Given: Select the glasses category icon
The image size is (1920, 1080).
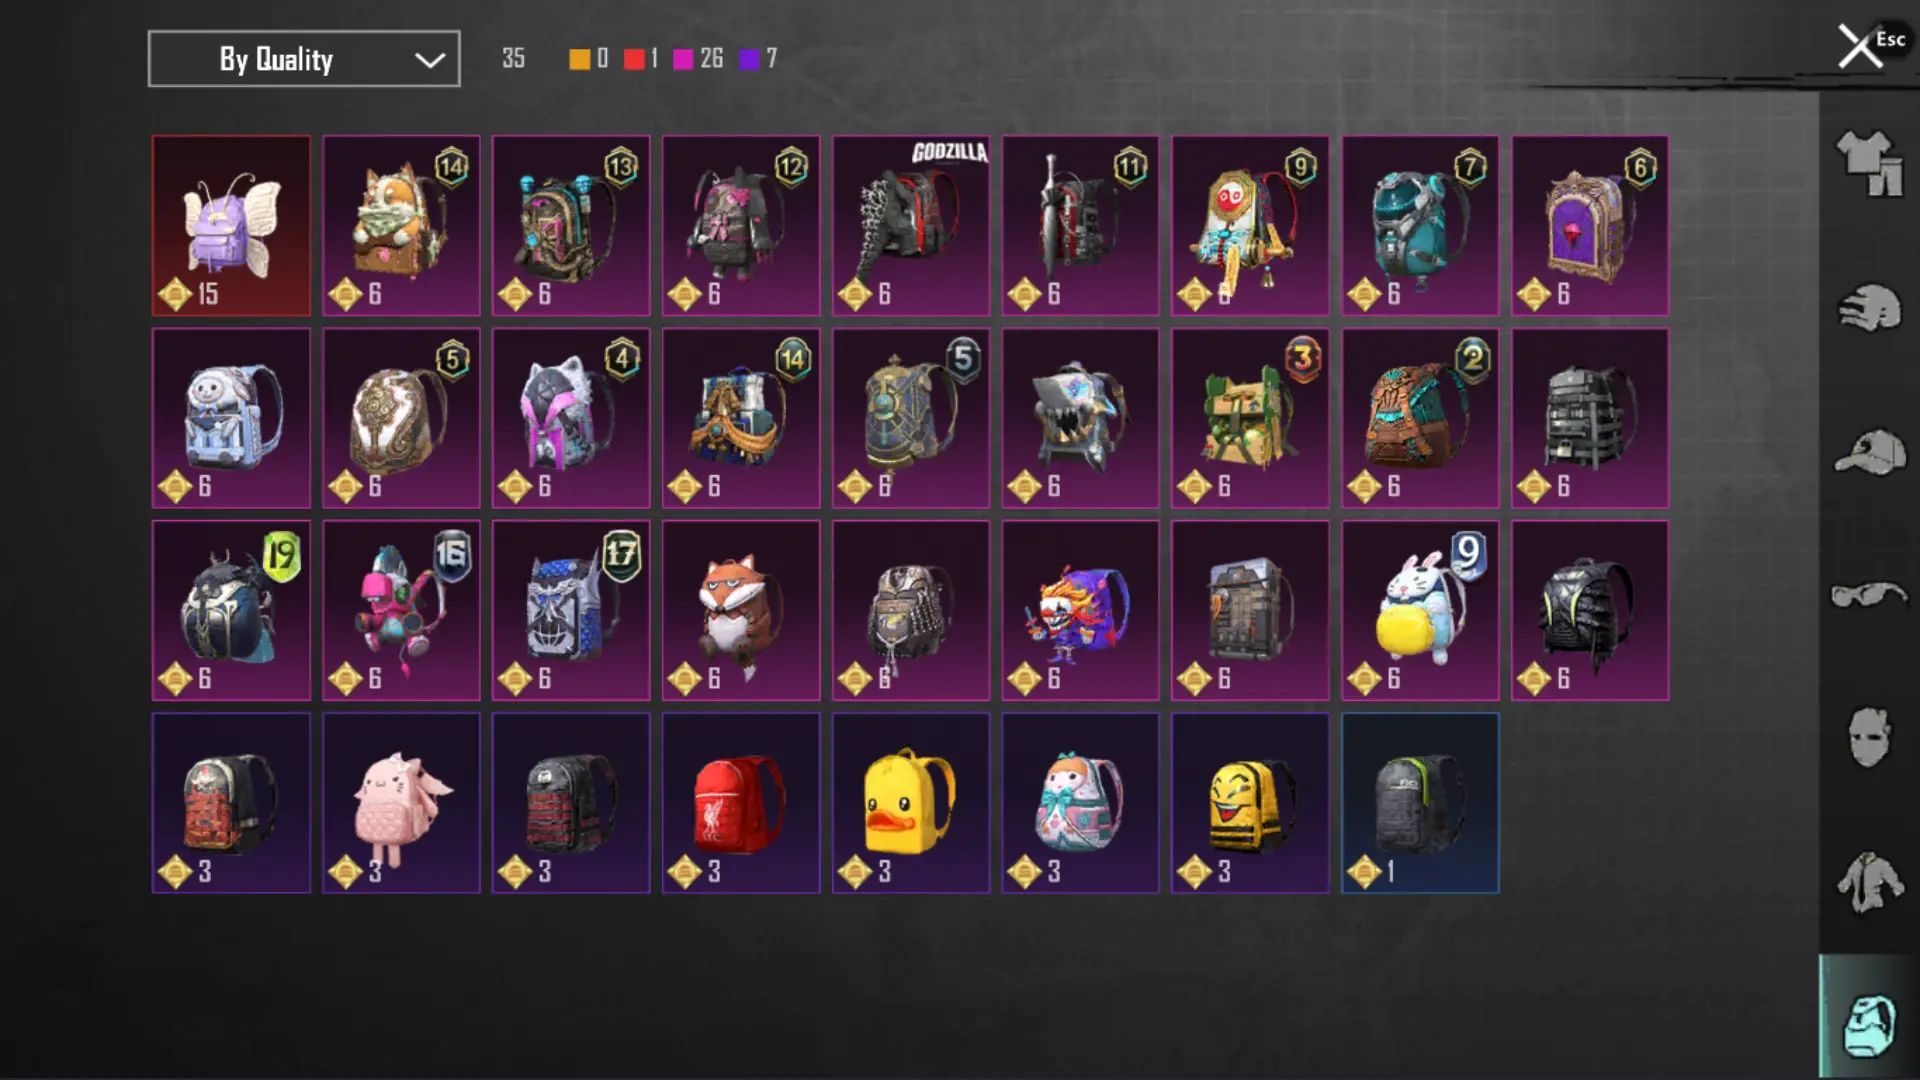Looking at the screenshot, I should (x=1869, y=595).
